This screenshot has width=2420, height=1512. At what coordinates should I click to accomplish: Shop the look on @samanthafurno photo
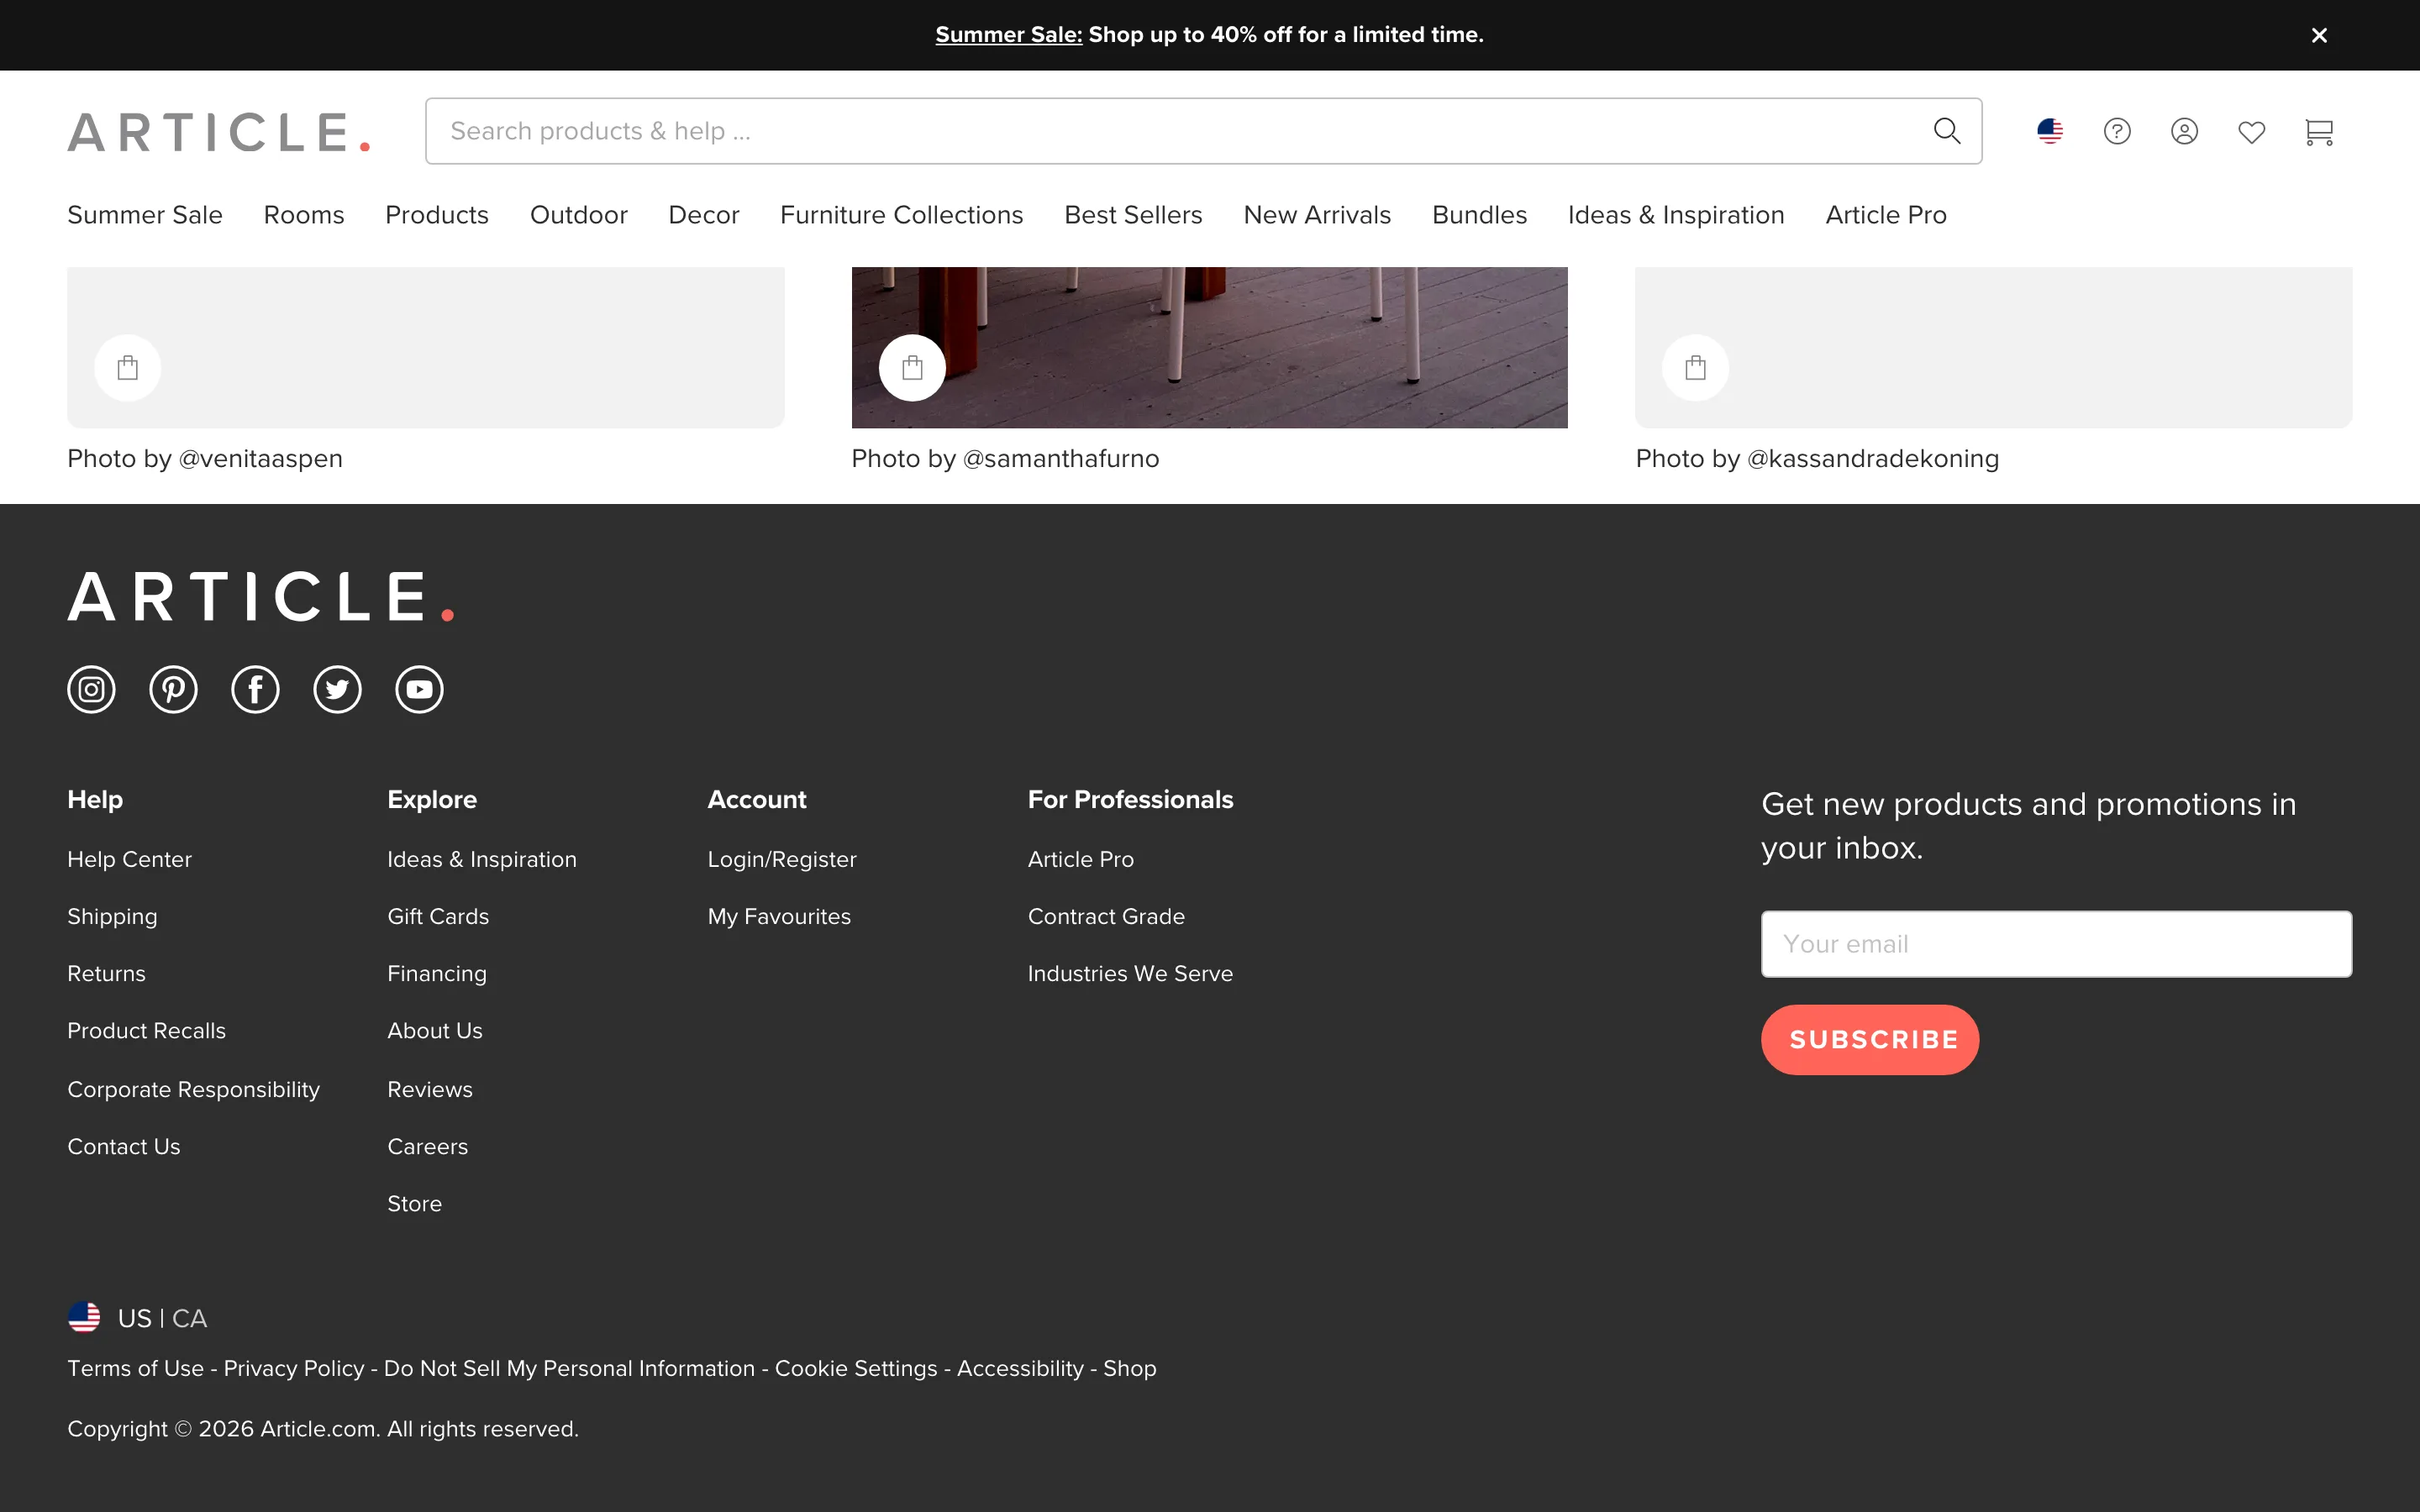(912, 368)
